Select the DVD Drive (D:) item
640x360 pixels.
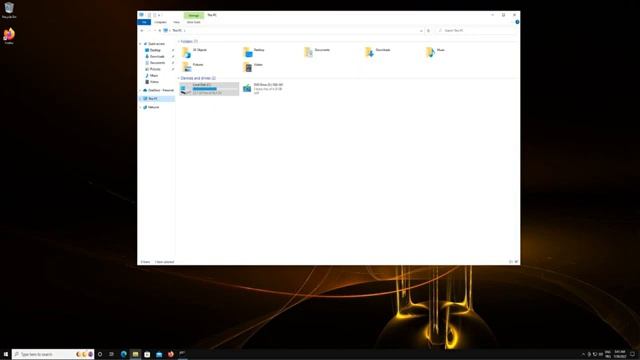[263, 89]
